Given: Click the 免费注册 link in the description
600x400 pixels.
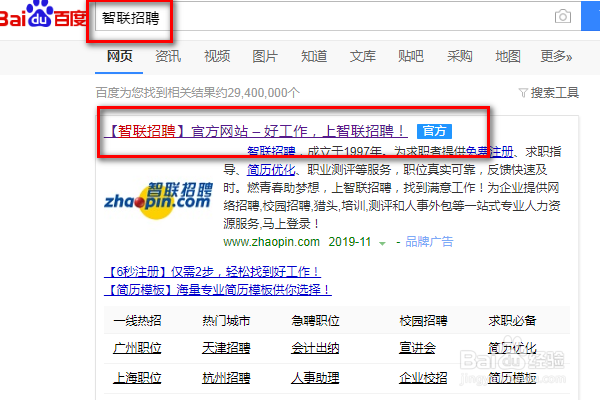Looking at the screenshot, I should pos(489,152).
